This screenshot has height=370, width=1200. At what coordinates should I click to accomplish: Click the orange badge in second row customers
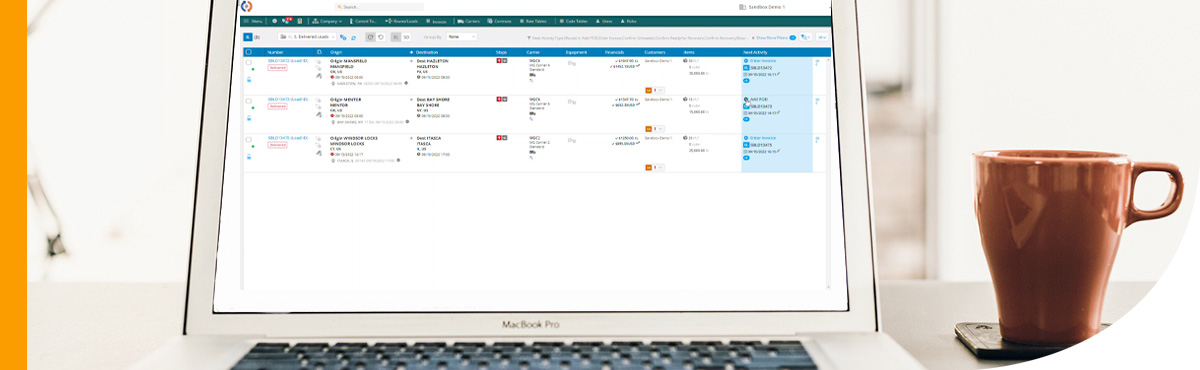pyautogui.click(x=648, y=128)
